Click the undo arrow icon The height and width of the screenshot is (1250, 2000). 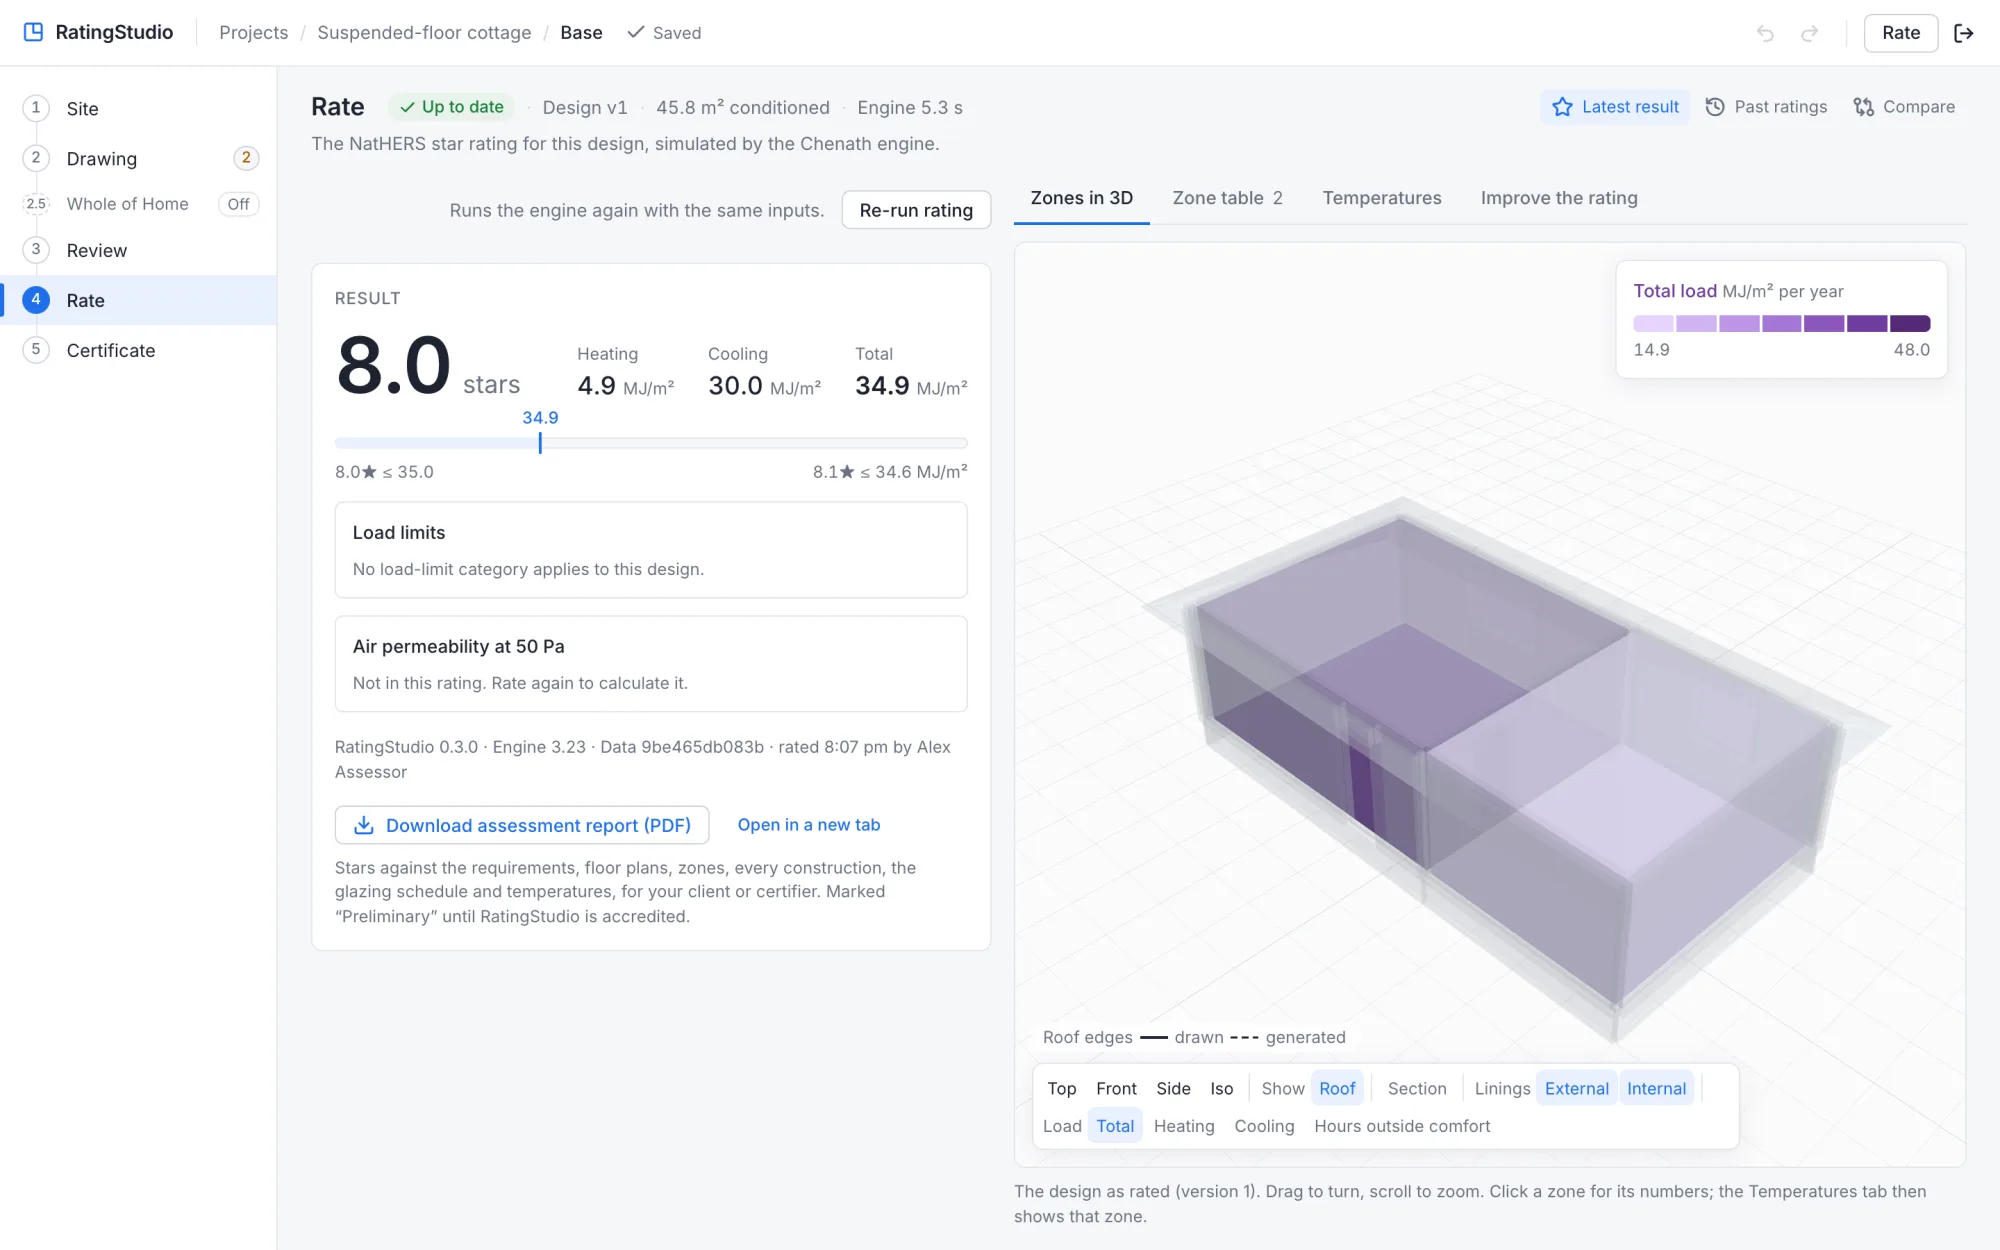pos(1765,33)
